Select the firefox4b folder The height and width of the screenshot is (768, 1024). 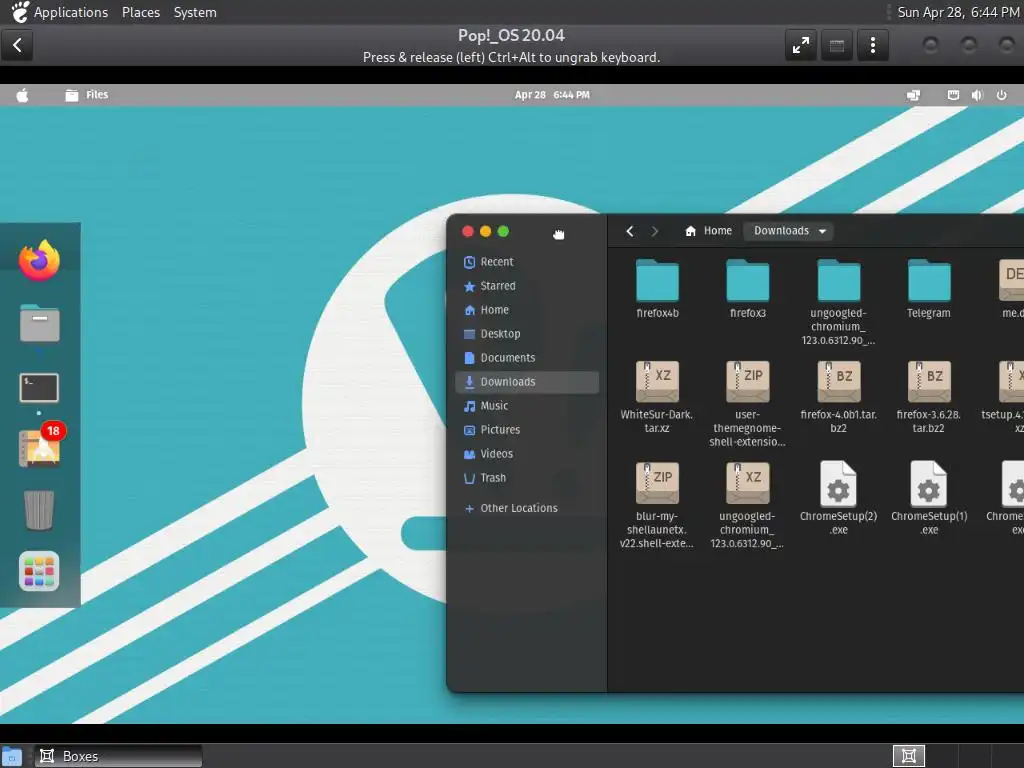click(658, 288)
